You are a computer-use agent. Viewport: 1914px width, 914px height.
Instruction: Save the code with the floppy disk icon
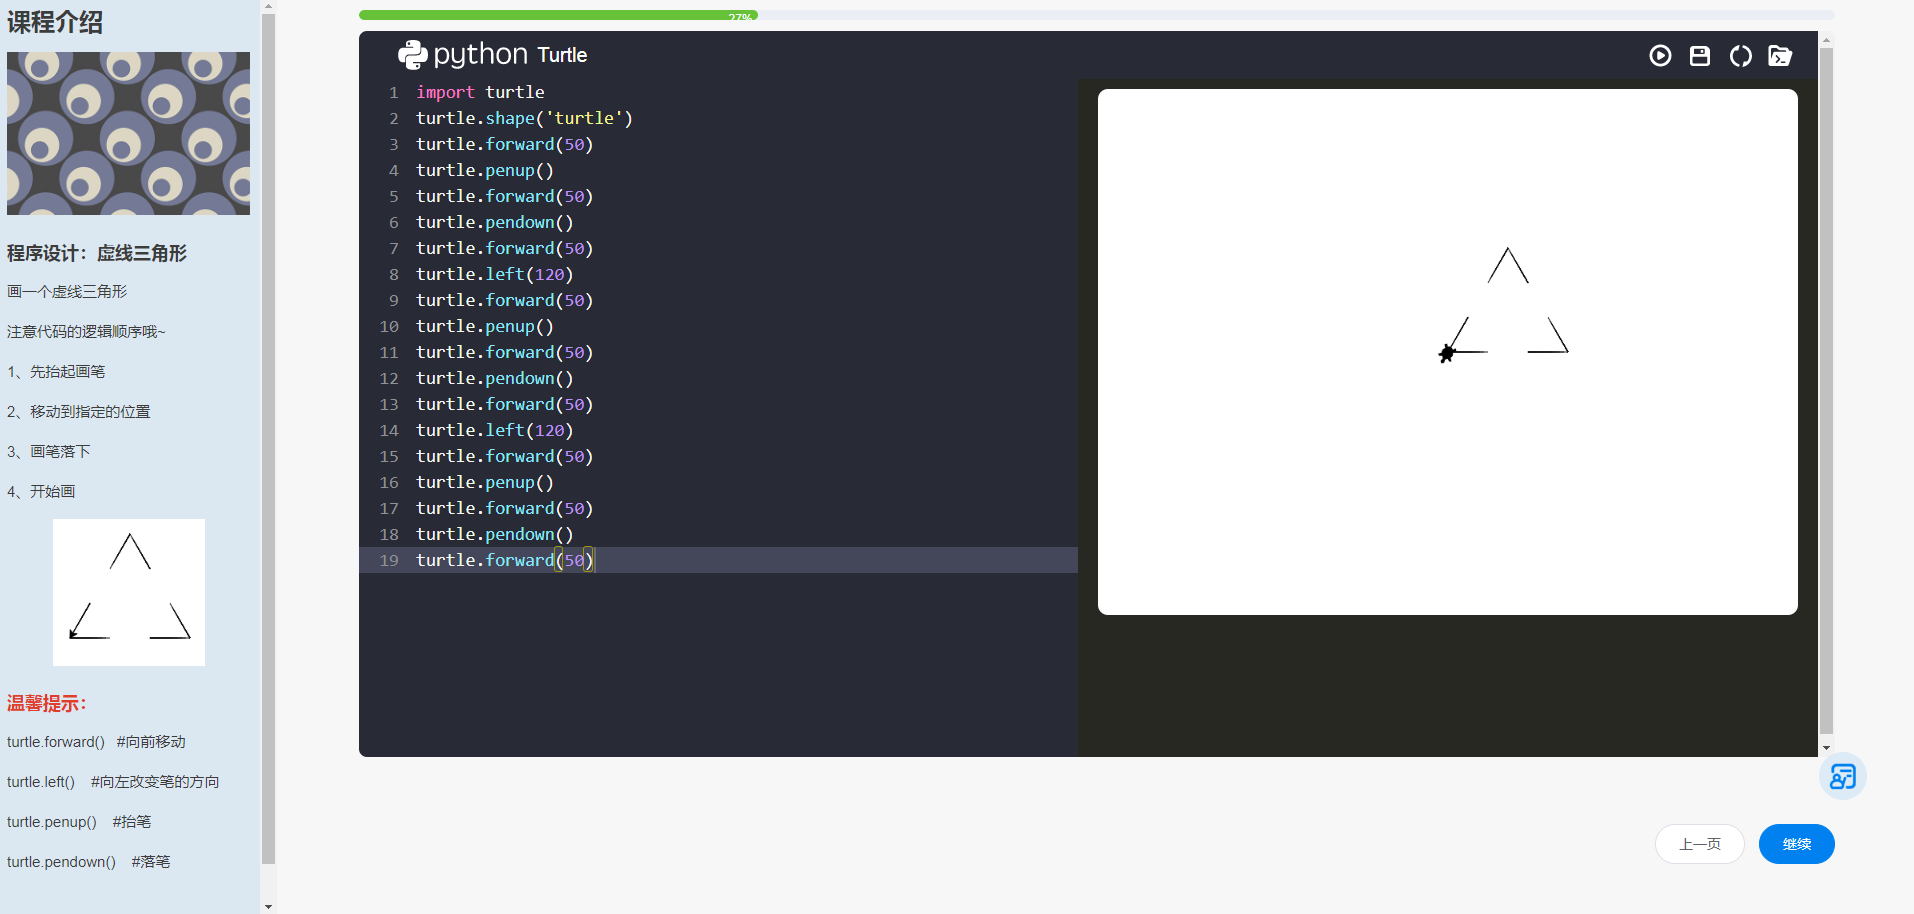pos(1700,56)
